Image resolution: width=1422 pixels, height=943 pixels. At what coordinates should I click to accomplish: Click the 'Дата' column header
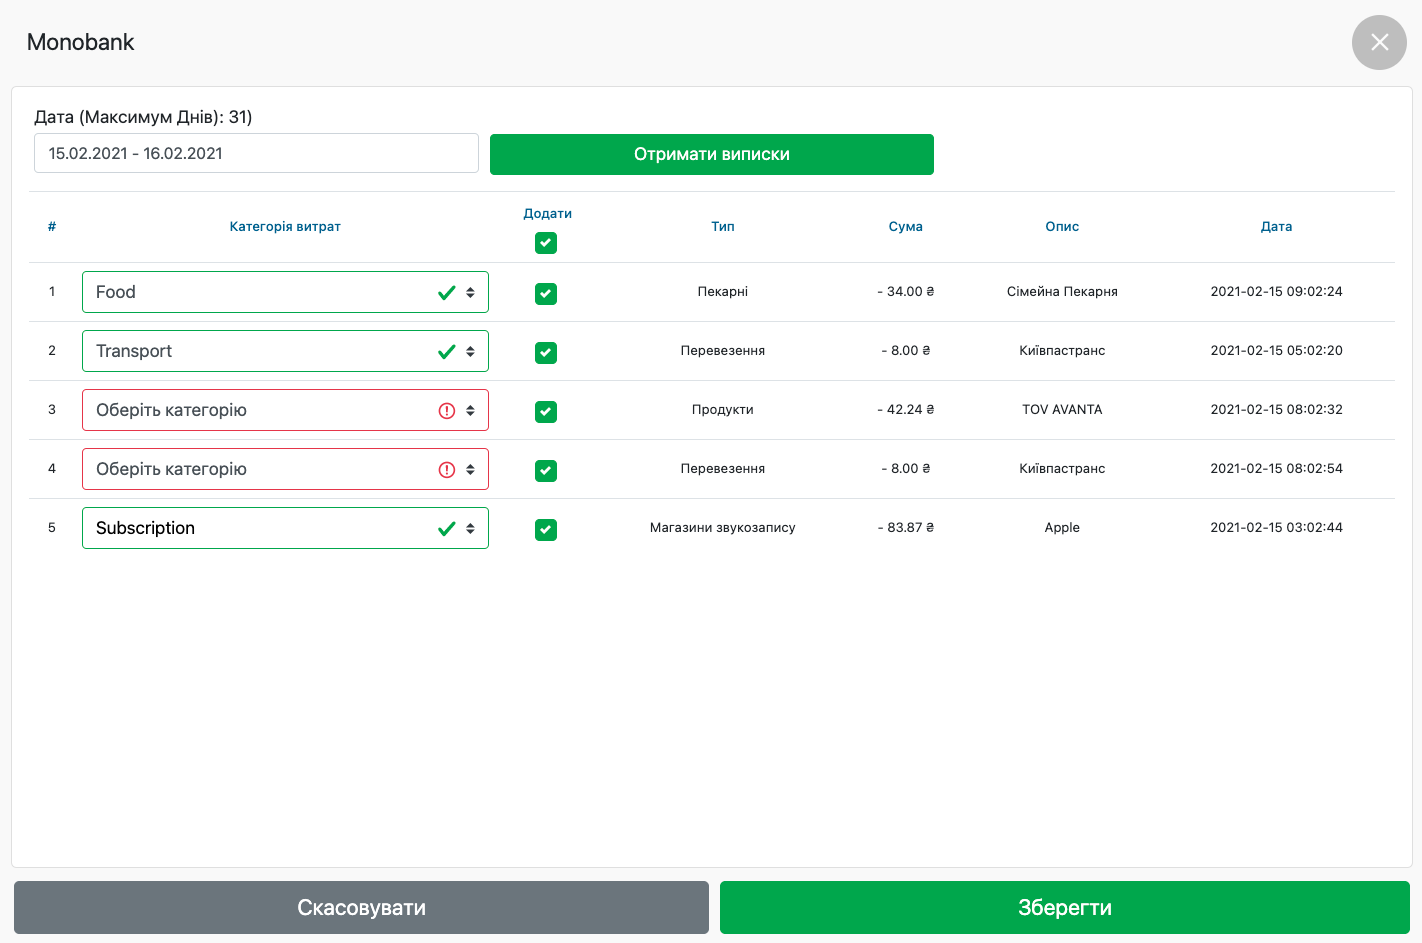[x=1276, y=227]
